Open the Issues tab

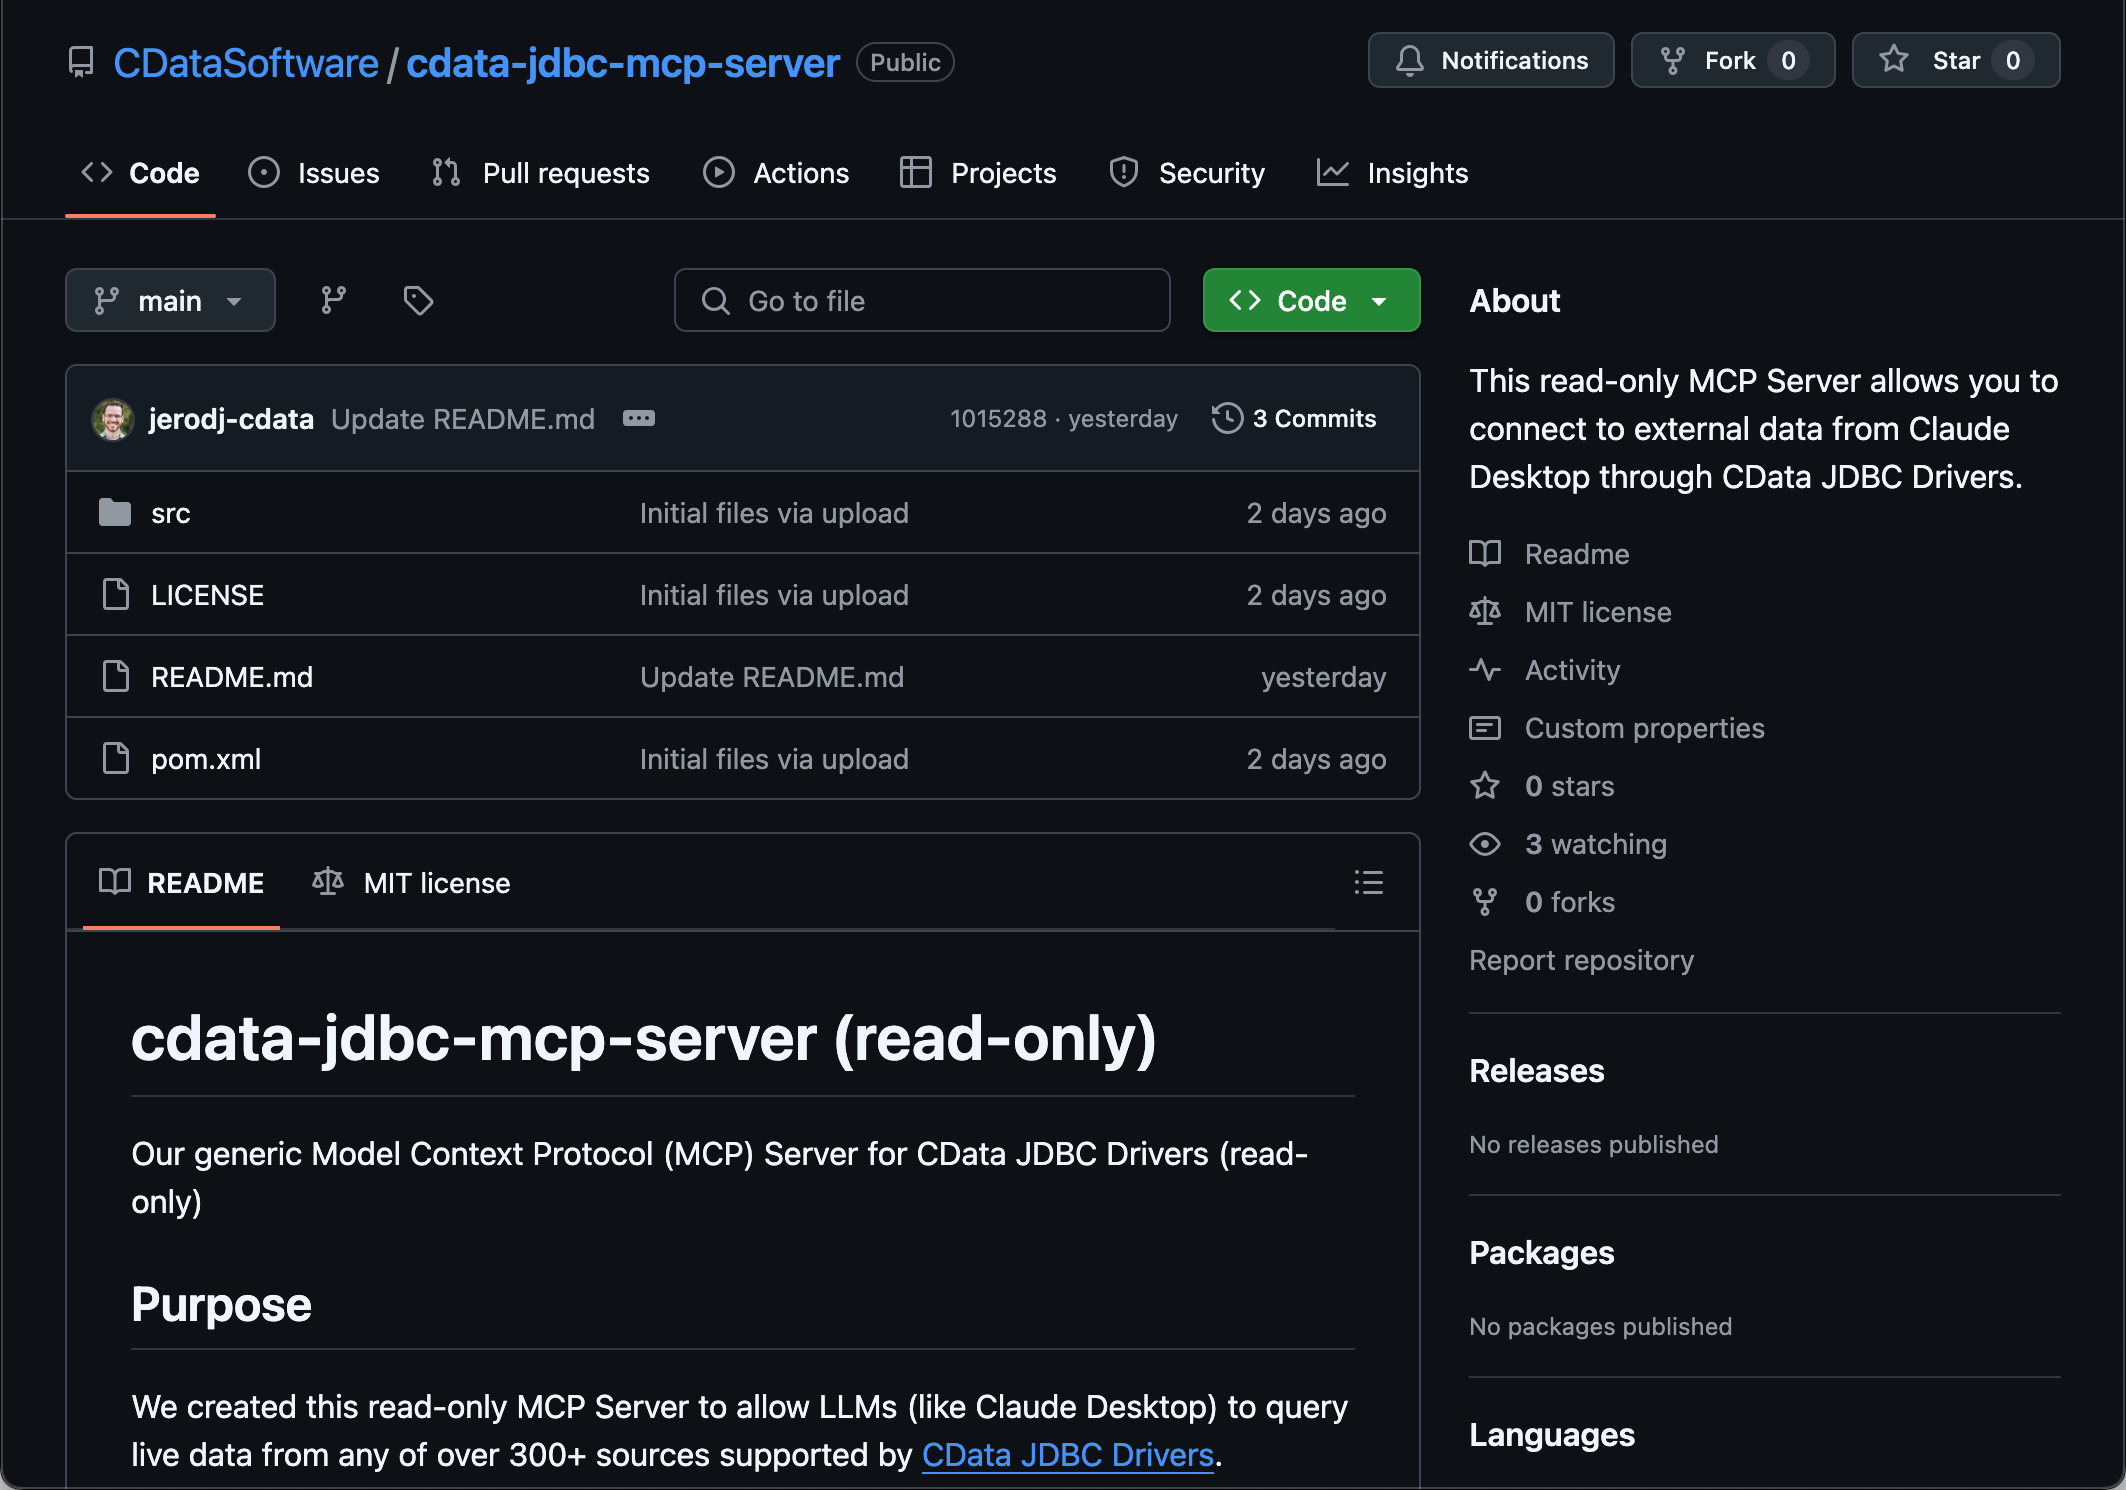[x=314, y=173]
